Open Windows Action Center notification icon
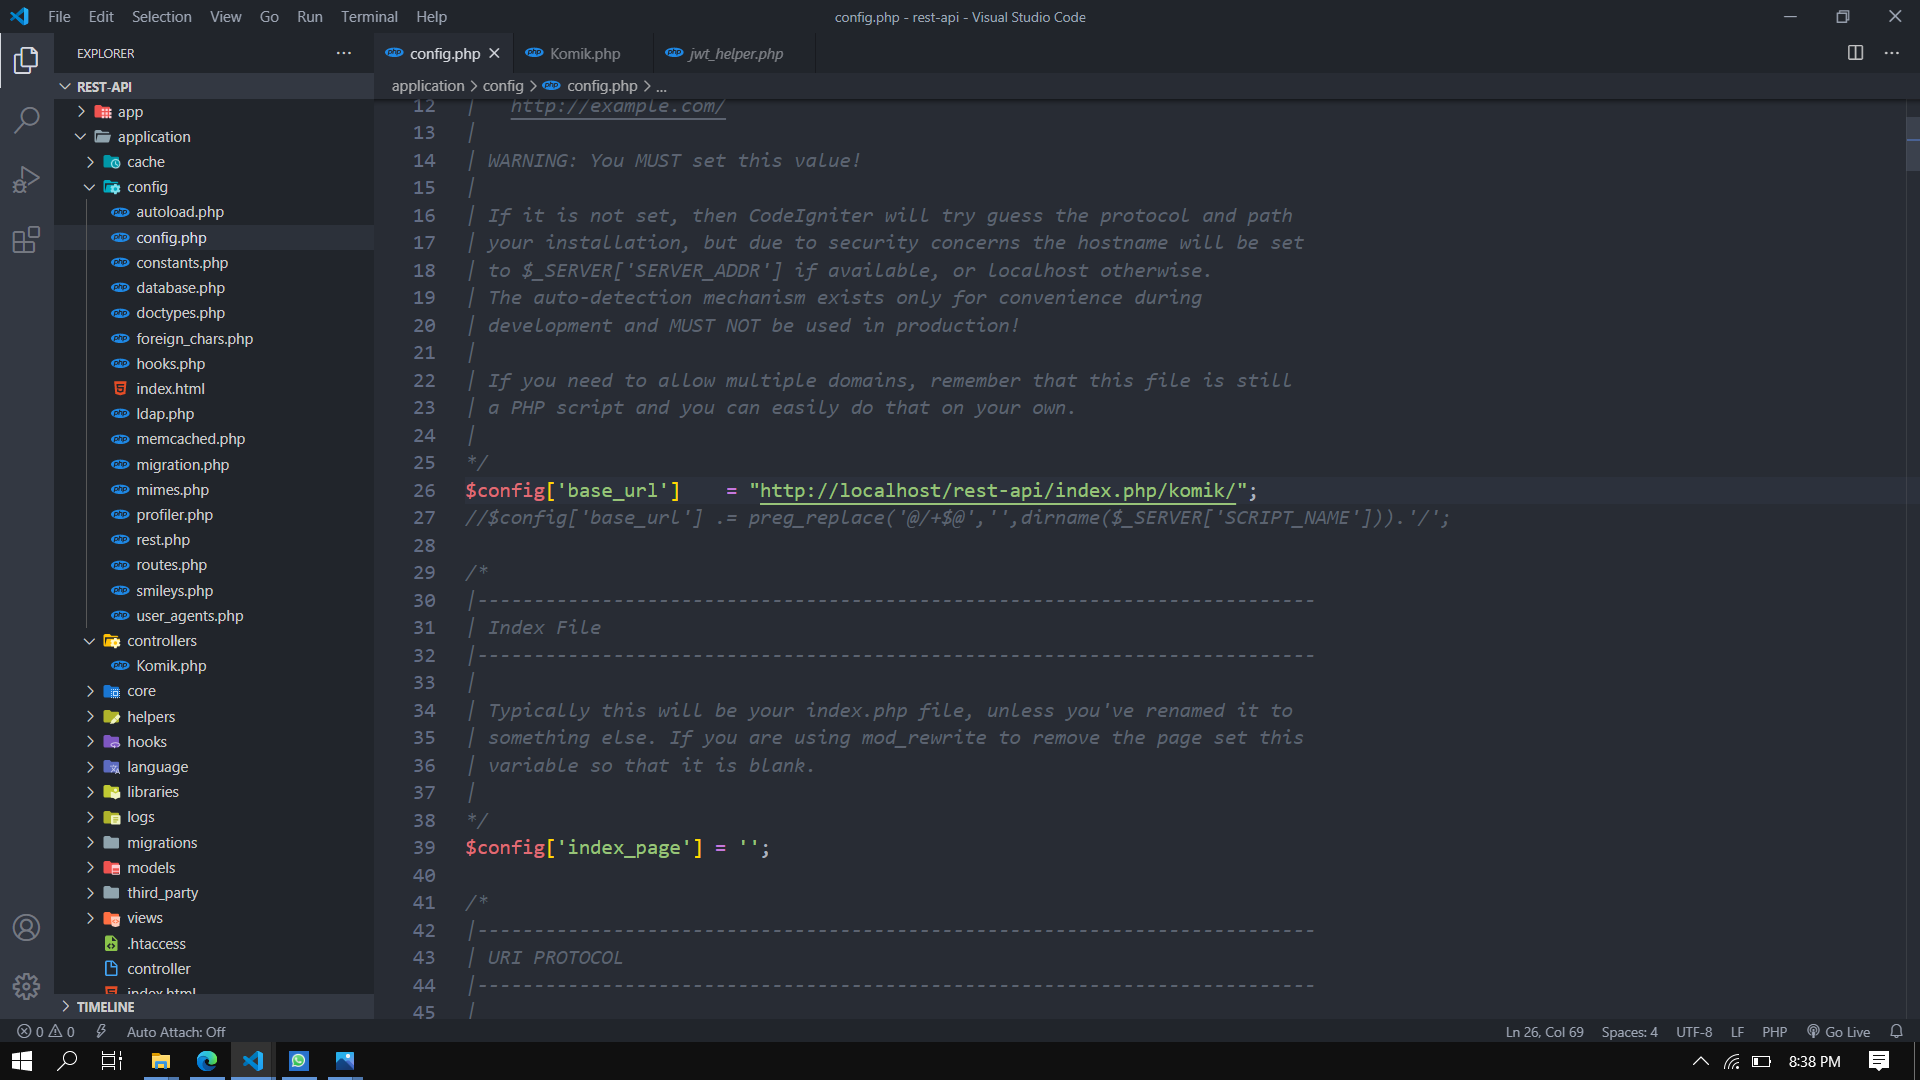The width and height of the screenshot is (1920, 1080). click(1879, 1061)
